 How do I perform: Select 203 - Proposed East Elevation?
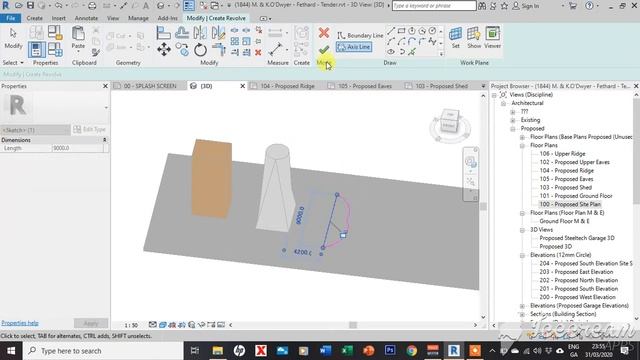pos(576,272)
